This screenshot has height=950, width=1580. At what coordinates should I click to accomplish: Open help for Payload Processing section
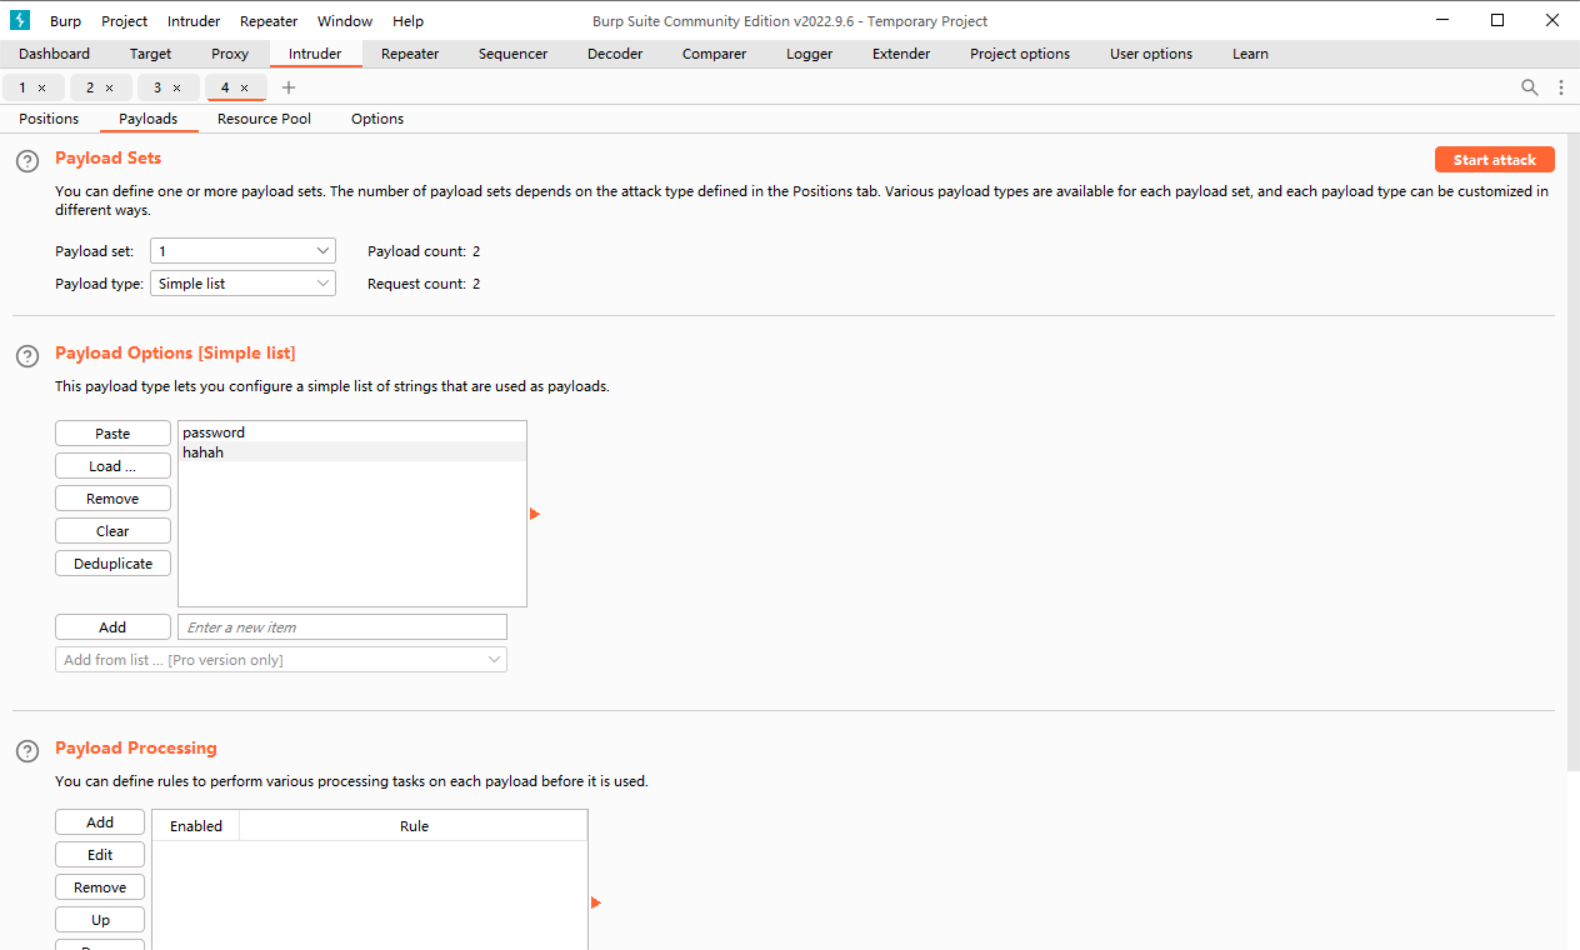click(x=28, y=751)
